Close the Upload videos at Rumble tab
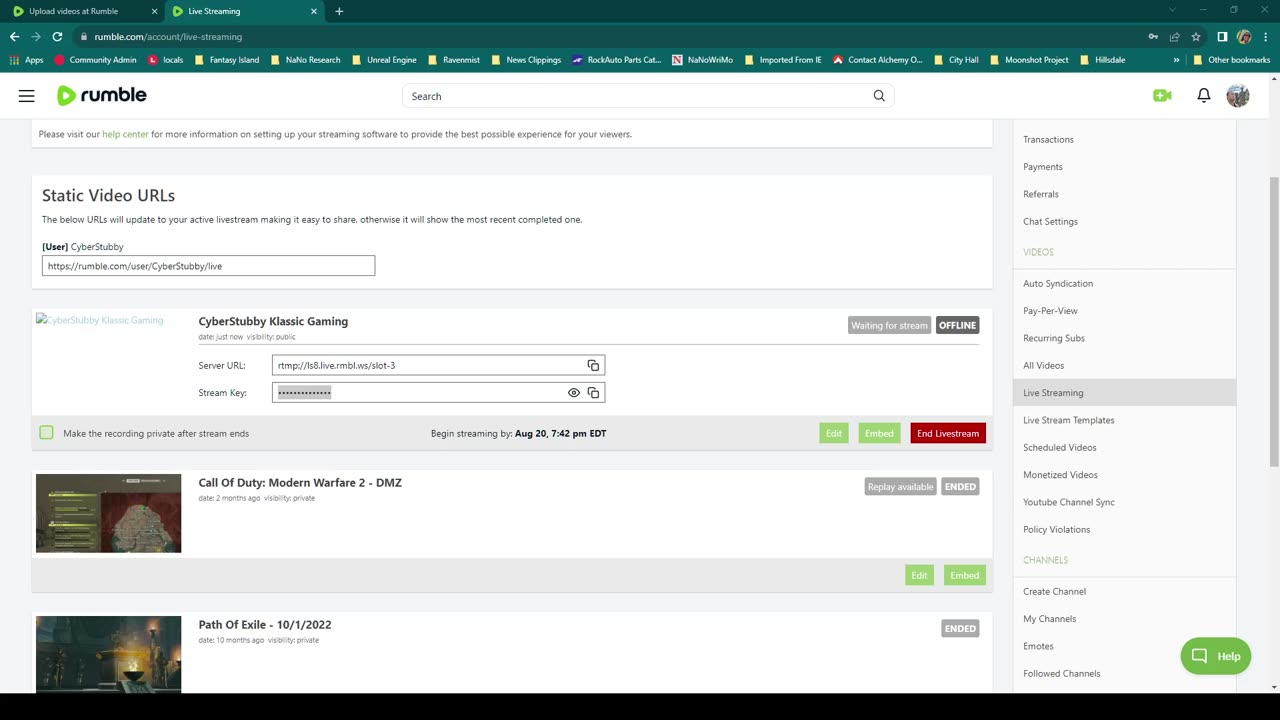Viewport: 1280px width, 720px height. coord(154,11)
